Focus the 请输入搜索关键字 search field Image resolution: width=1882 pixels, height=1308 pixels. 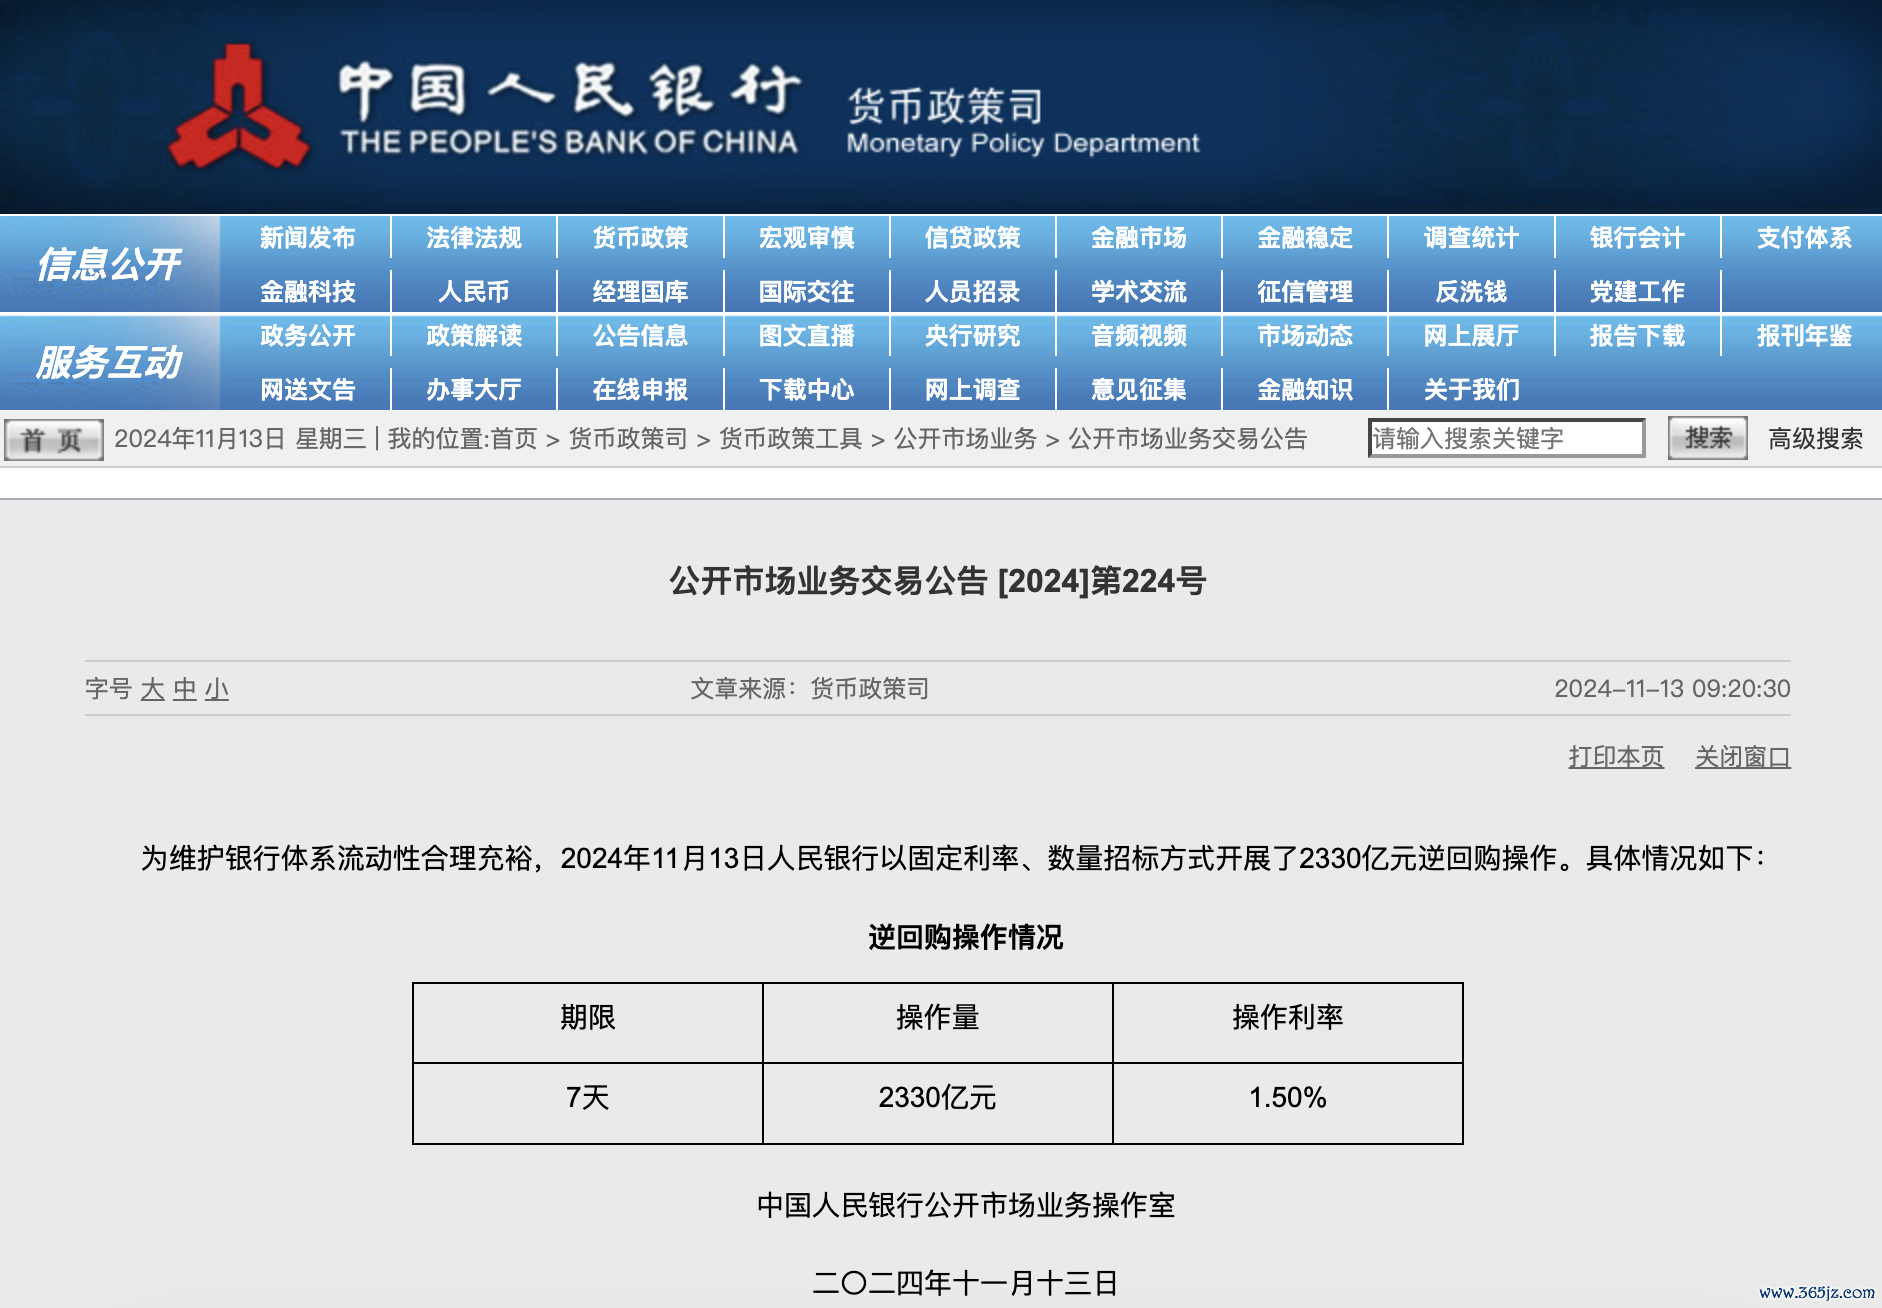1506,438
